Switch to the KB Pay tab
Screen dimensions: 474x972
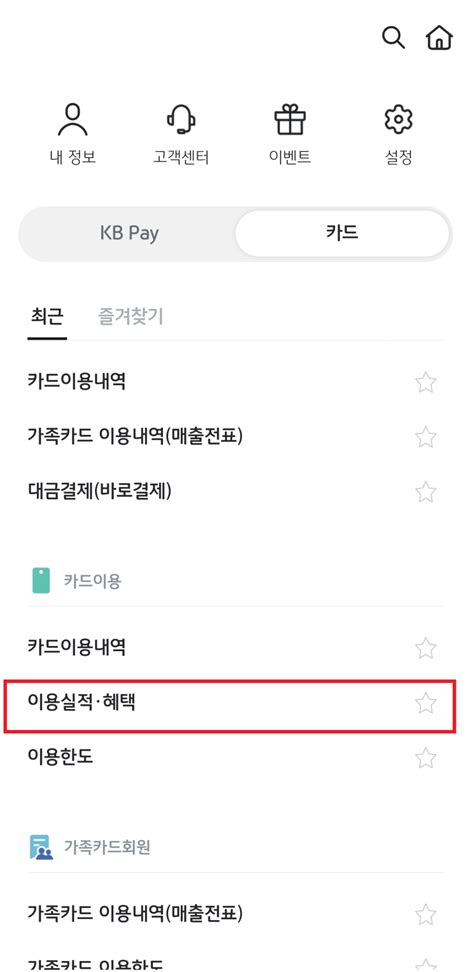click(129, 233)
